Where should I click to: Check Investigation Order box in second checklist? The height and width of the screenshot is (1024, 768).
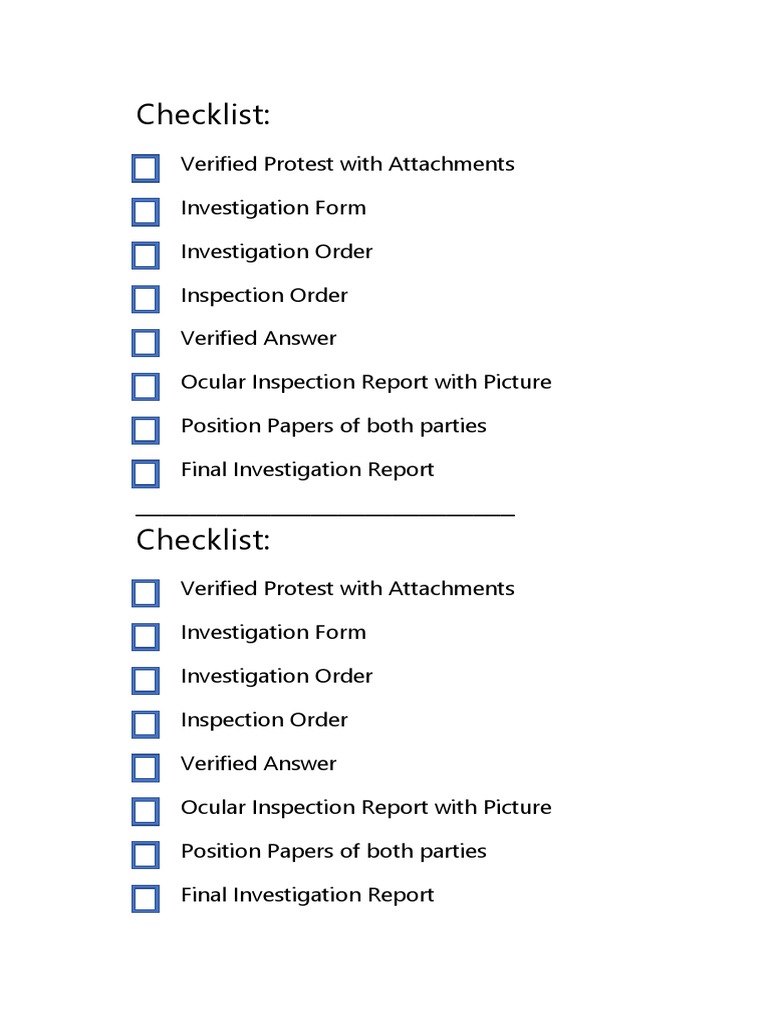point(145,680)
